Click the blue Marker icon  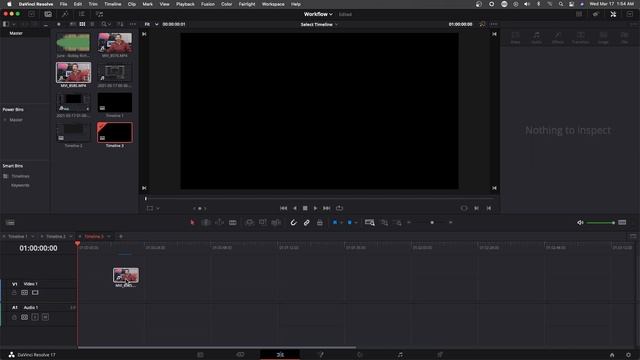349,222
